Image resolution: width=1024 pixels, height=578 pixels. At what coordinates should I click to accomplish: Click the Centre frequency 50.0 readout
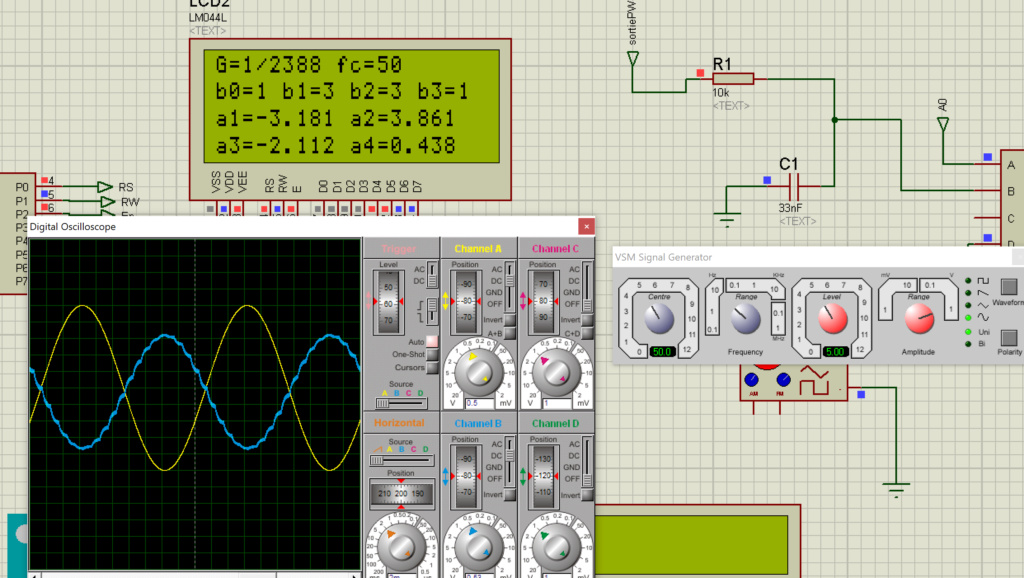point(662,351)
